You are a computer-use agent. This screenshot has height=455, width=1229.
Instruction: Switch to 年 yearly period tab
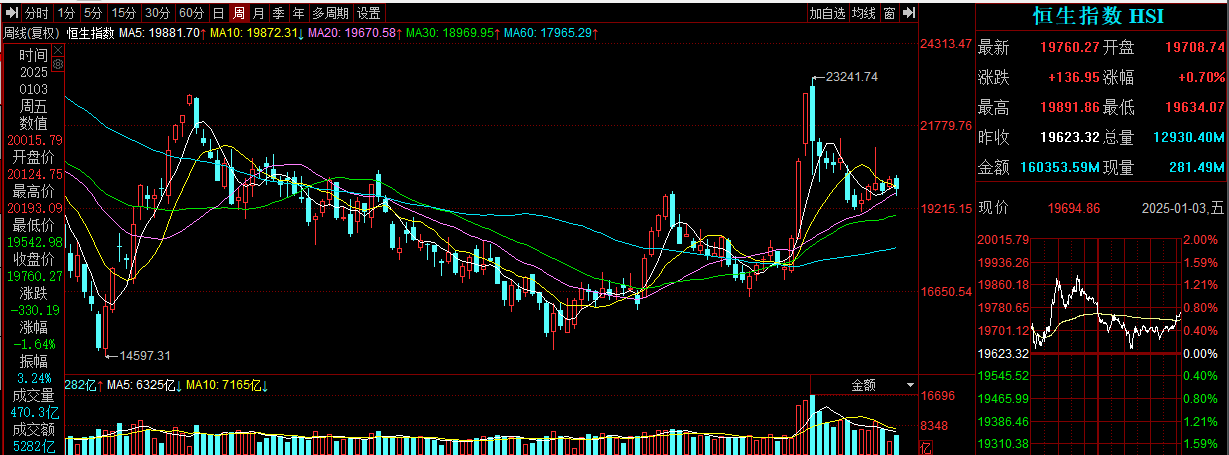point(298,13)
